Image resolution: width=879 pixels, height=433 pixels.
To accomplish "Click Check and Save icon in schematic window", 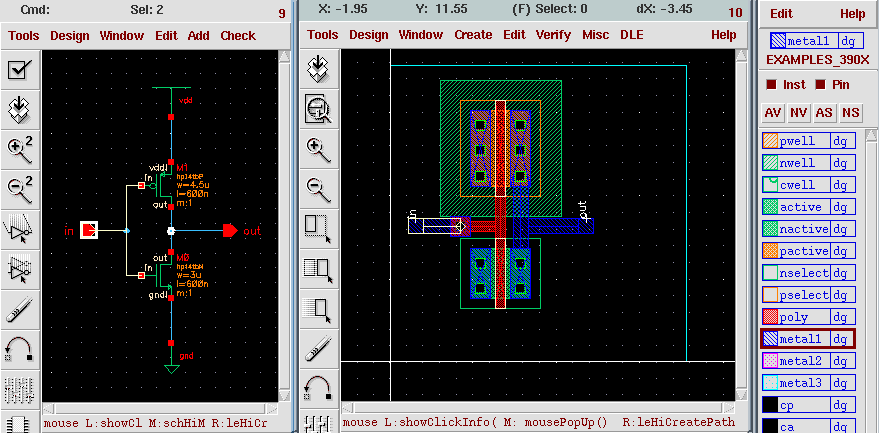I will click(20, 70).
